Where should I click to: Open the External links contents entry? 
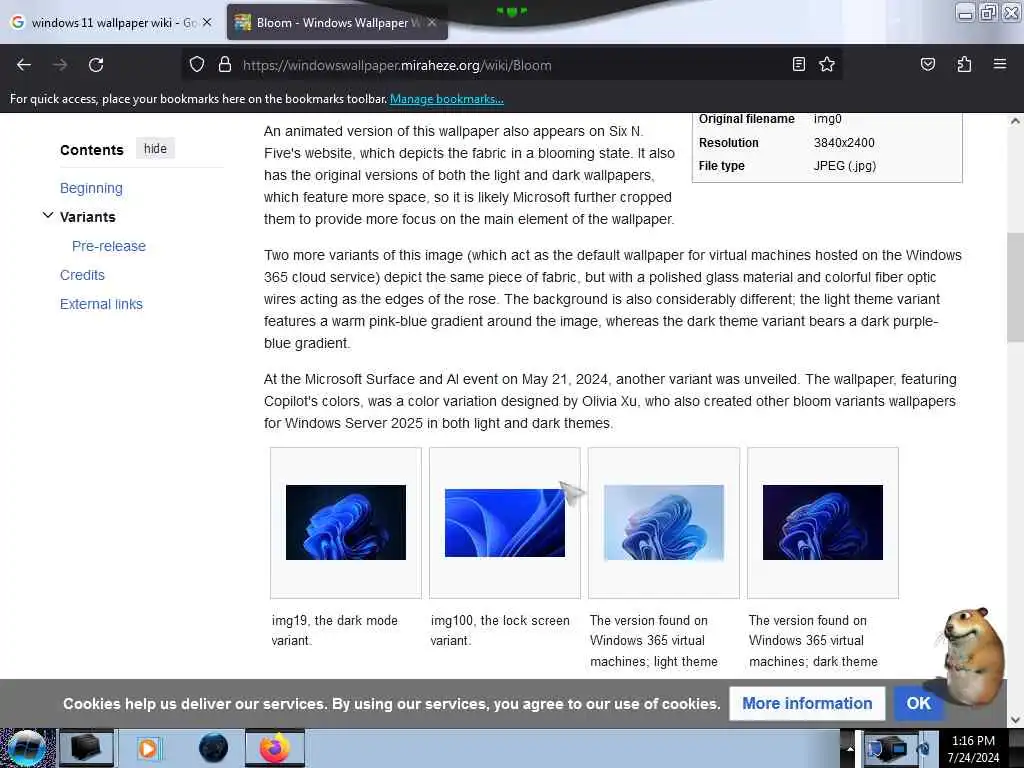101,304
